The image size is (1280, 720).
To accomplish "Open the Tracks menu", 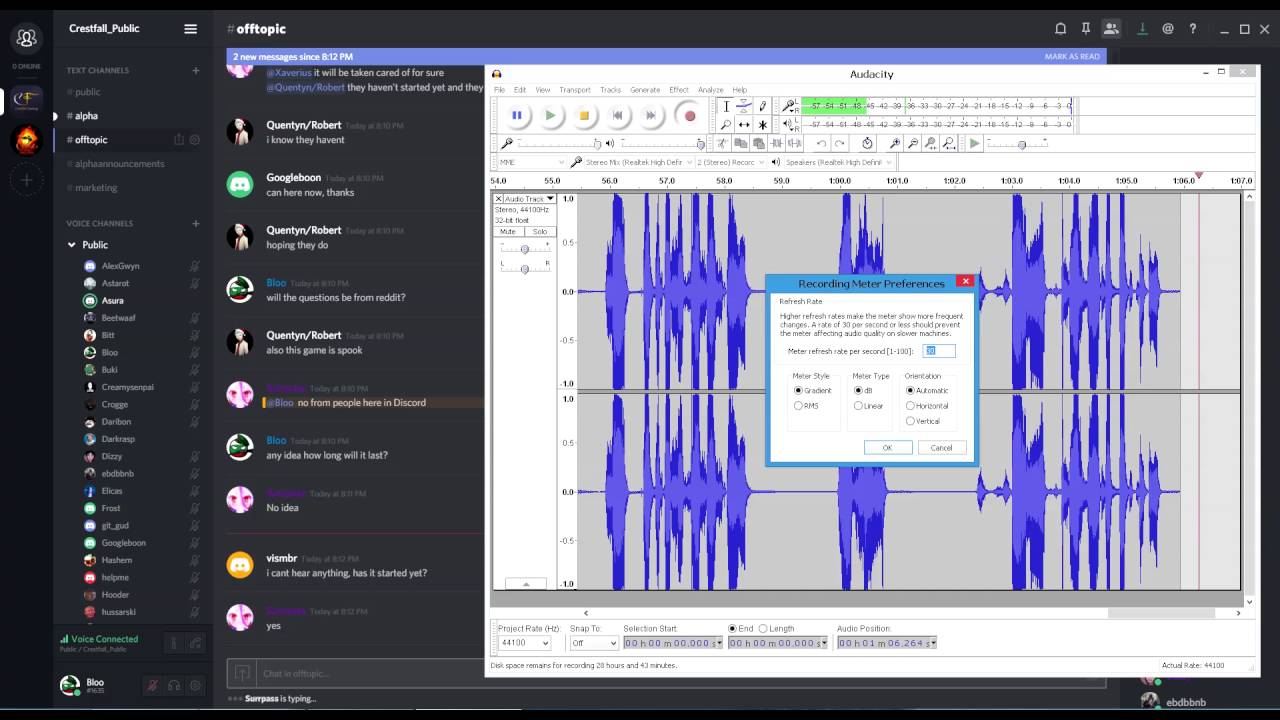I will click(610, 90).
